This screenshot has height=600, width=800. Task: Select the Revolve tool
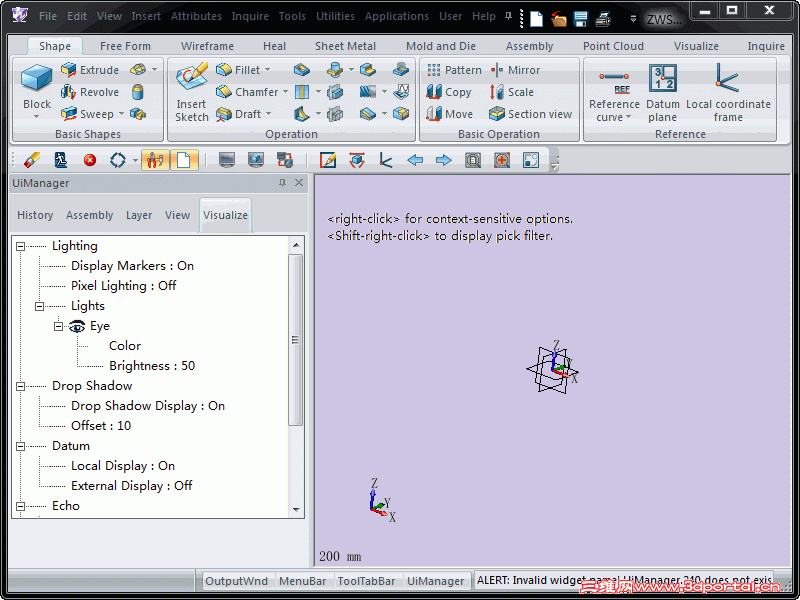coord(90,92)
